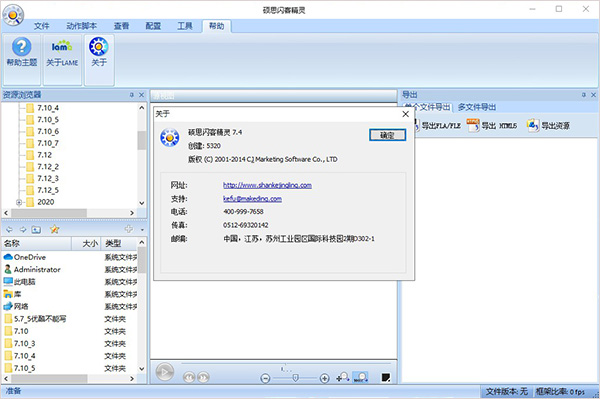
Task: Click the tree horizontal scrollbar right arrow
Action: coord(132,213)
